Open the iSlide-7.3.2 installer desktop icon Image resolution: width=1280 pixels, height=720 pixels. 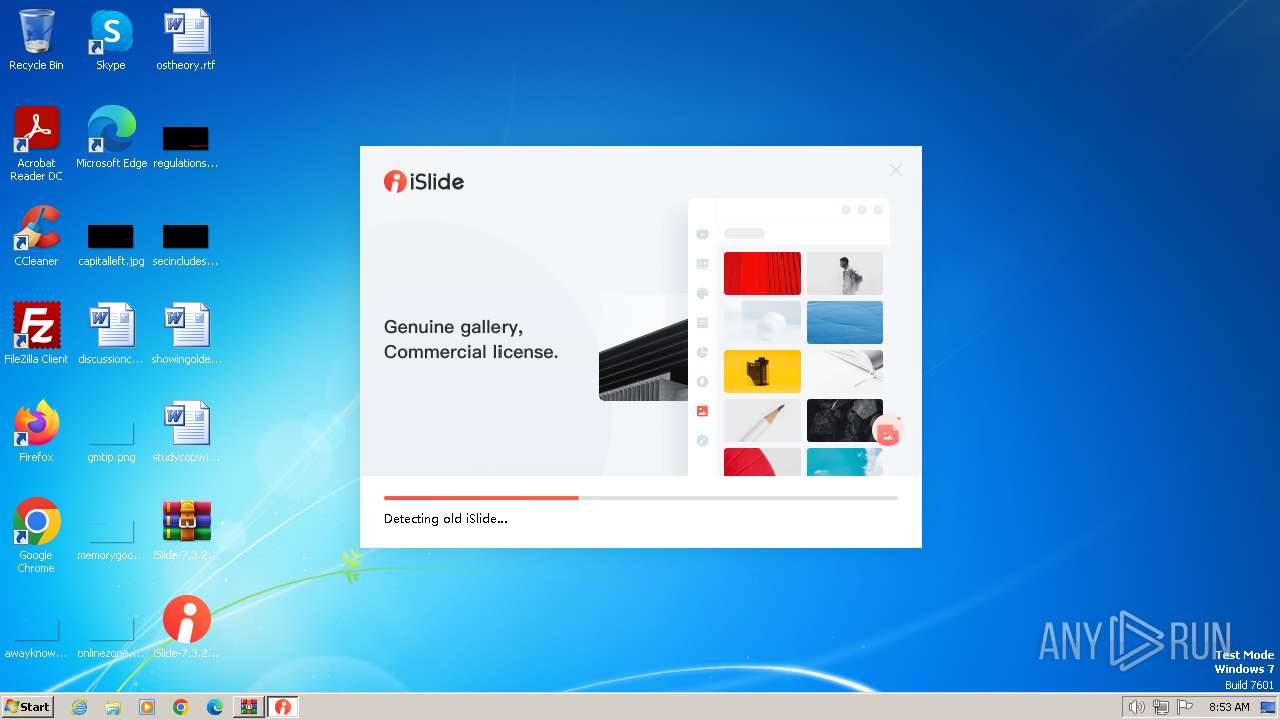click(186, 626)
